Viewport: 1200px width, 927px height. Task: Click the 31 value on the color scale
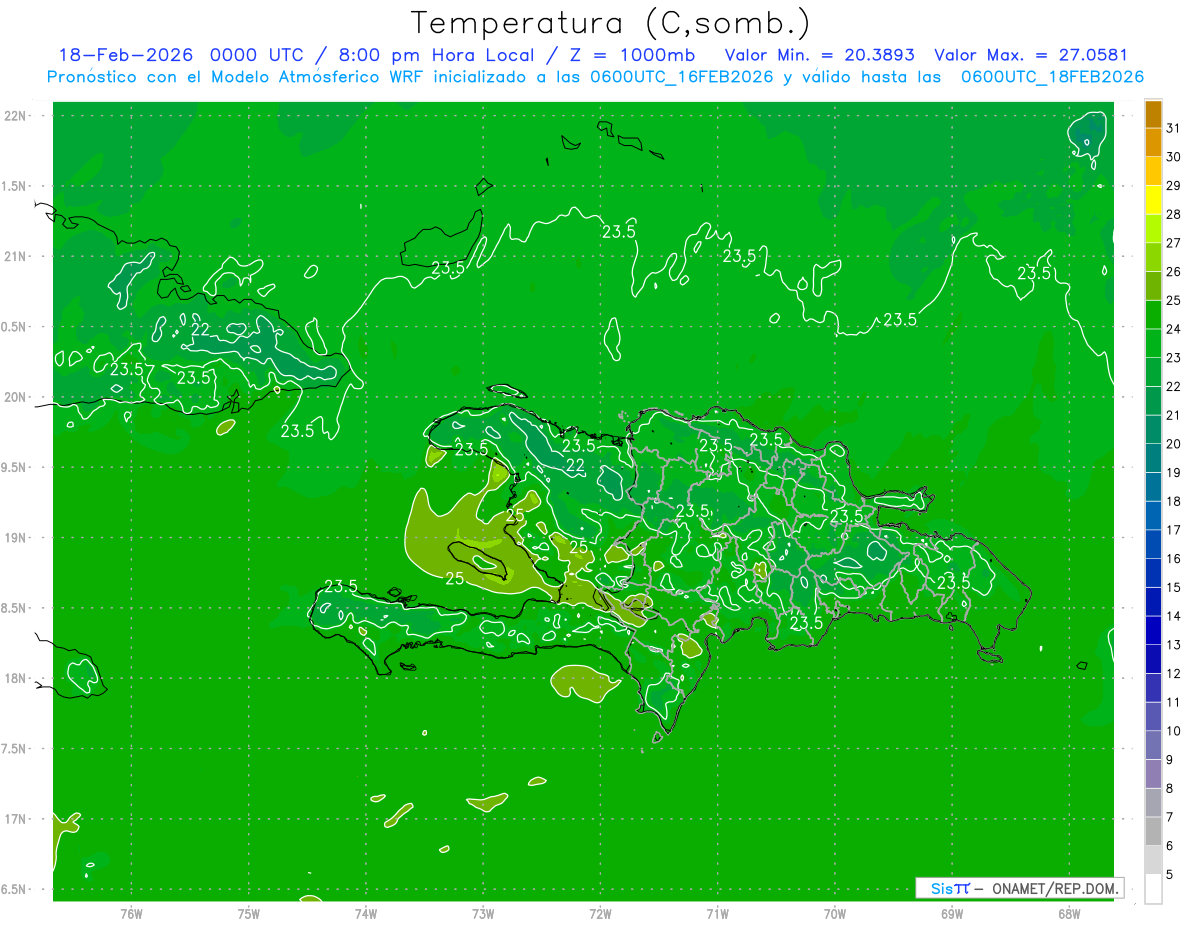tap(1174, 128)
